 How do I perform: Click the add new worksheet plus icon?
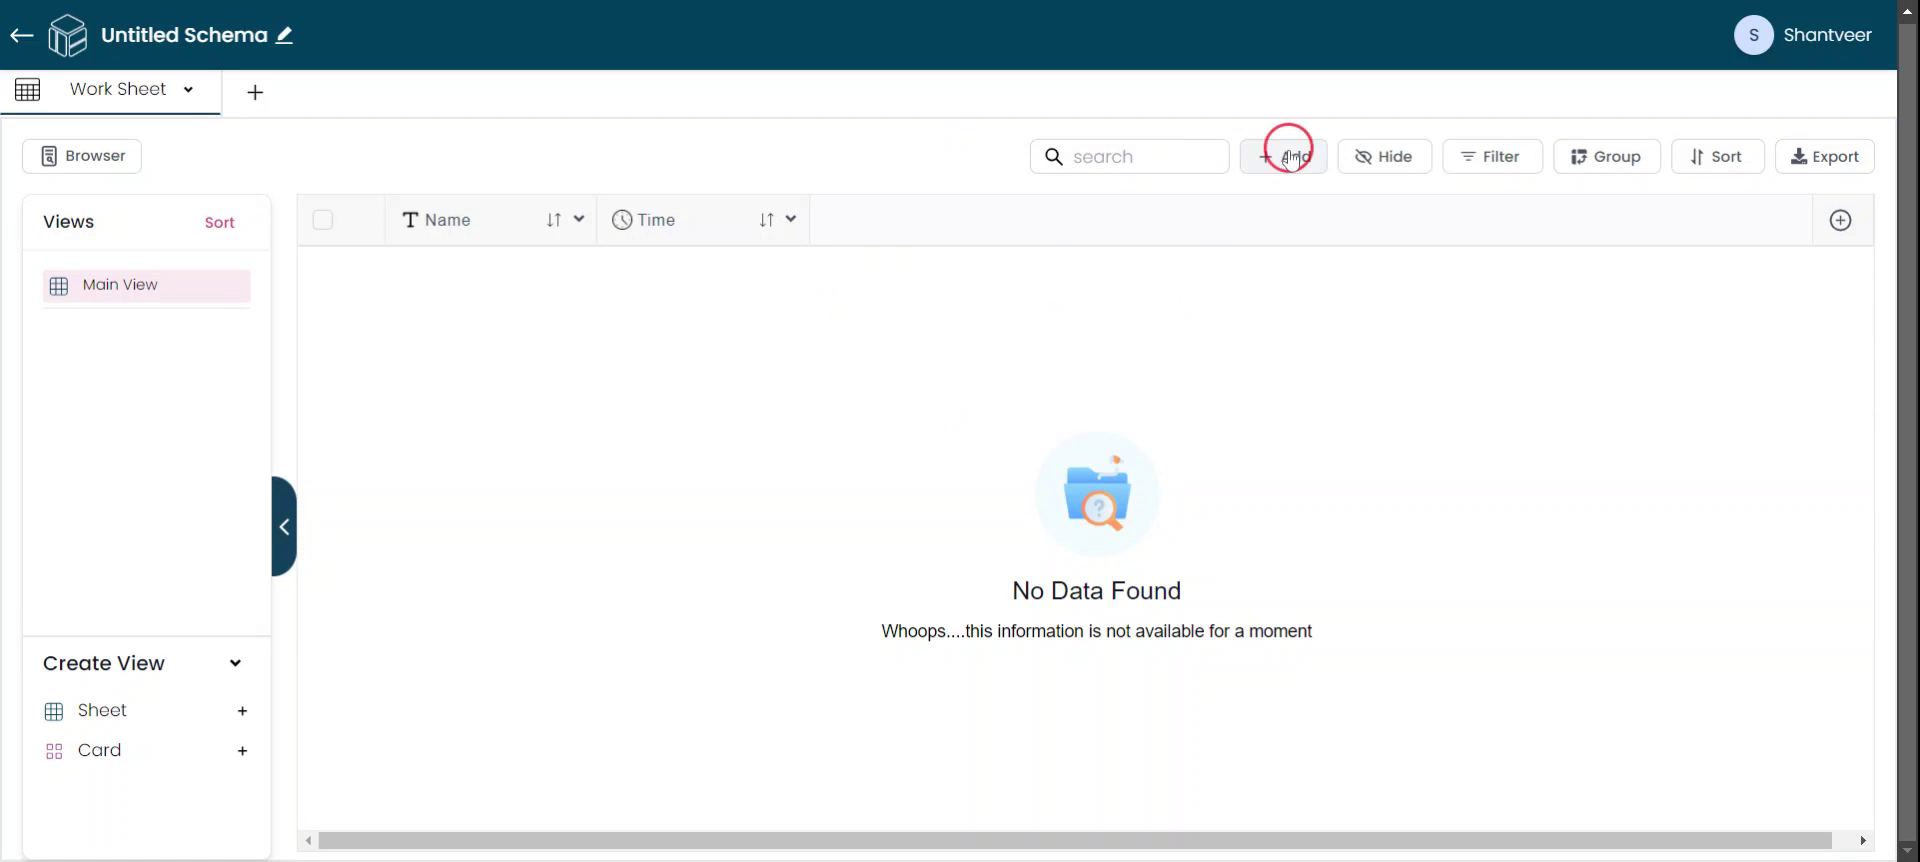pyautogui.click(x=255, y=93)
